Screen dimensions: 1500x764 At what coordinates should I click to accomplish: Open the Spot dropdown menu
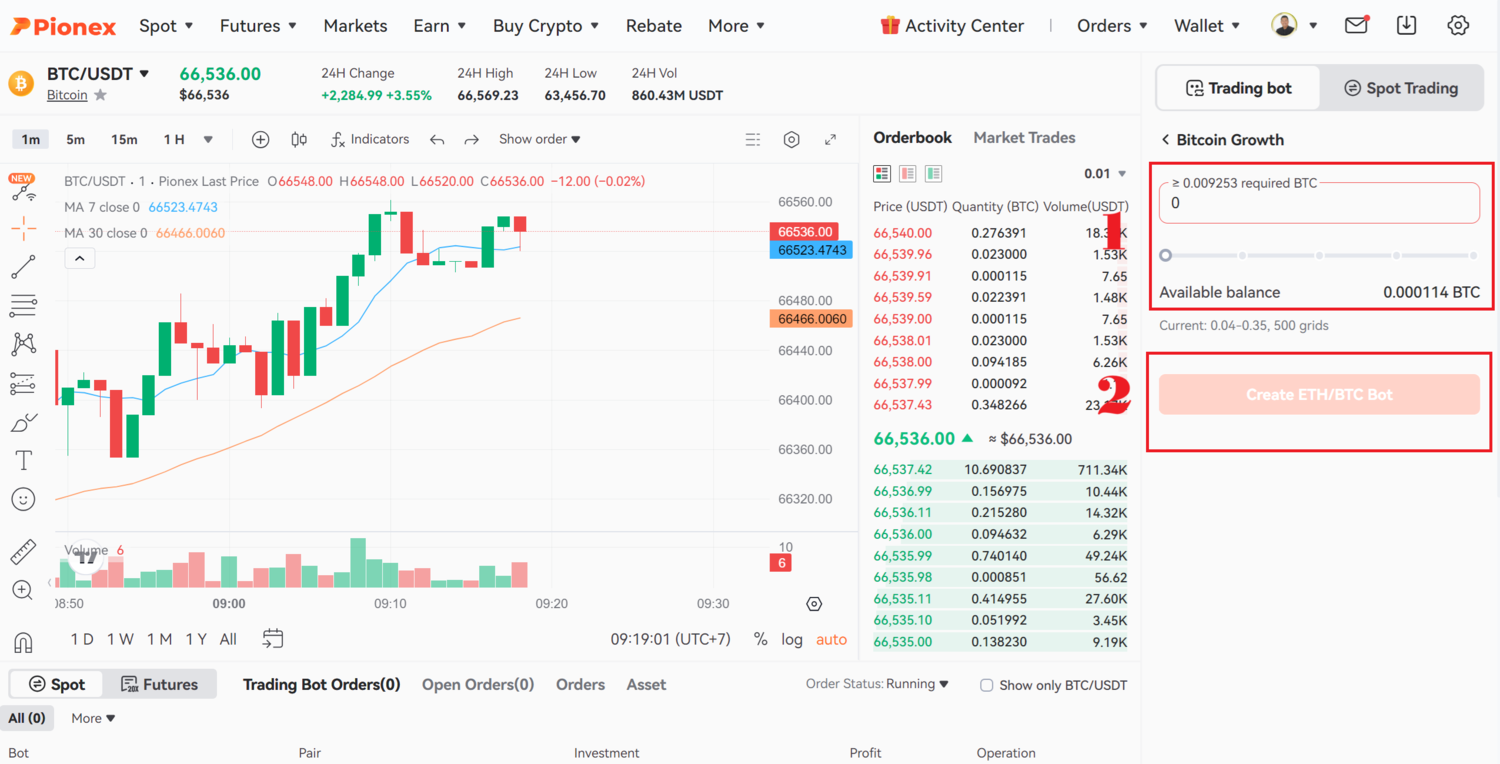166,26
